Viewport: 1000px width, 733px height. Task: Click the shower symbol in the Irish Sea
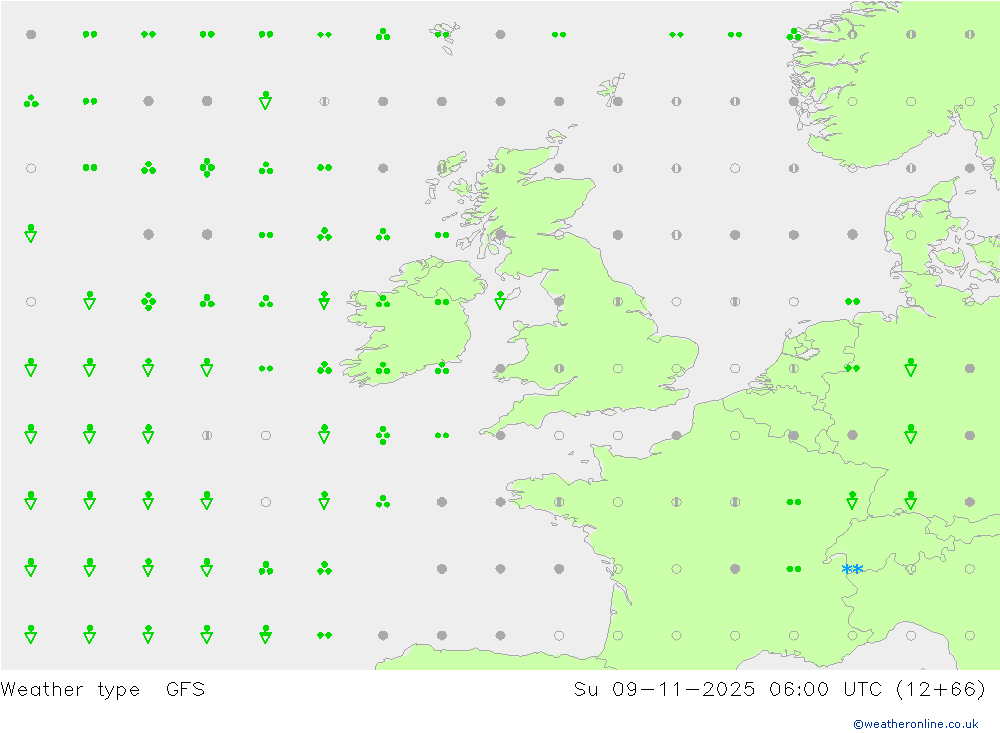pos(500,300)
